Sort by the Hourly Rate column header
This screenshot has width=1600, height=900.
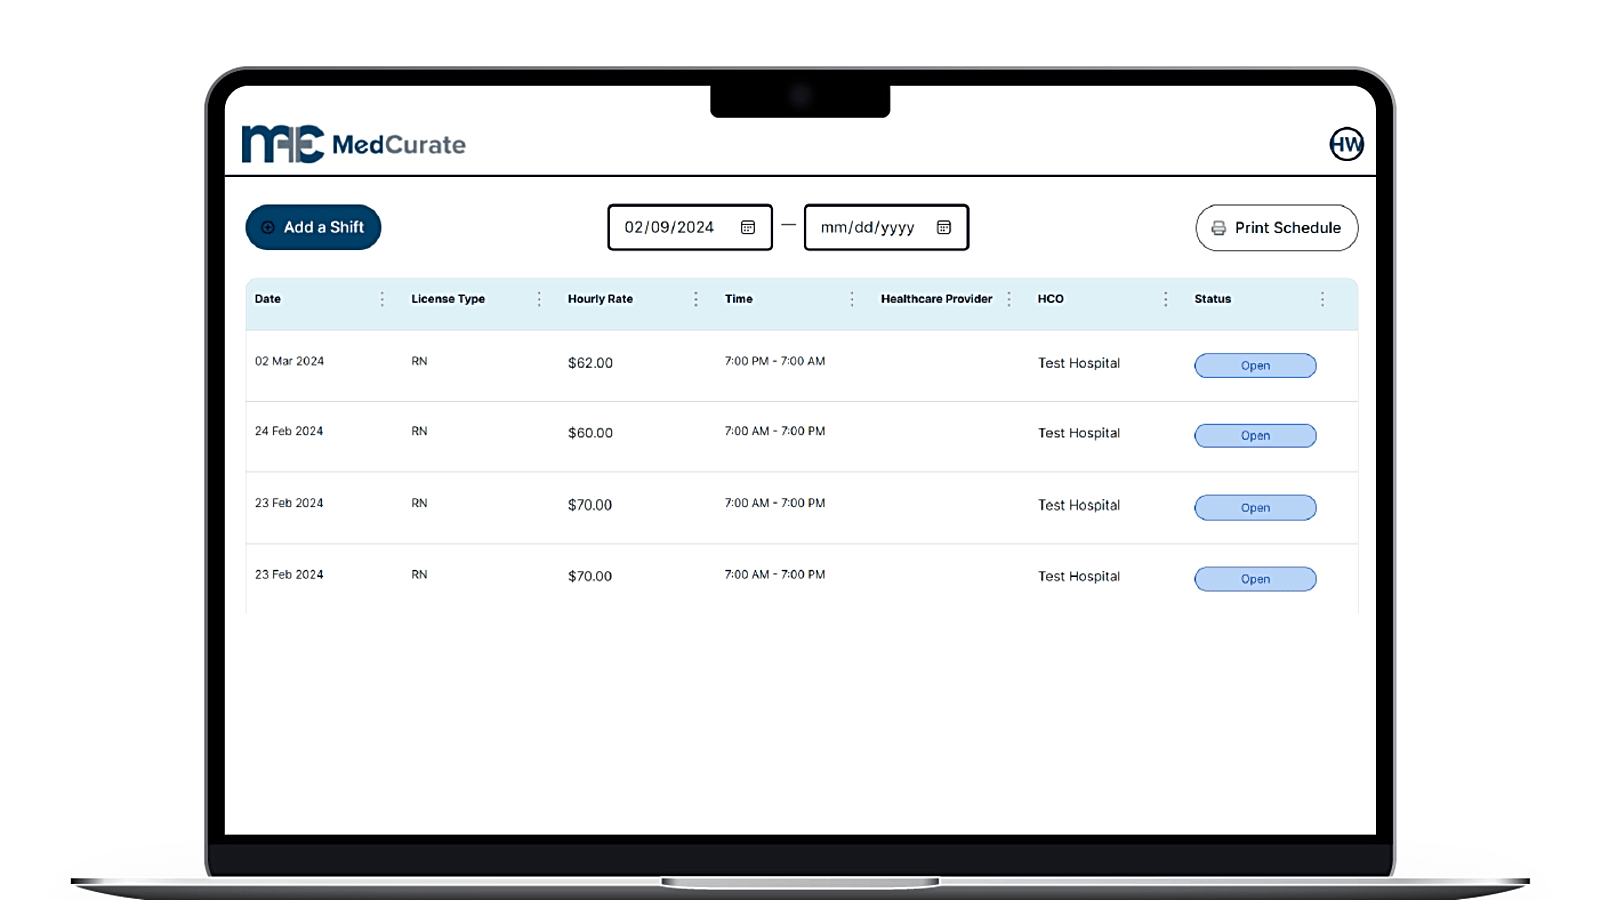(600, 299)
